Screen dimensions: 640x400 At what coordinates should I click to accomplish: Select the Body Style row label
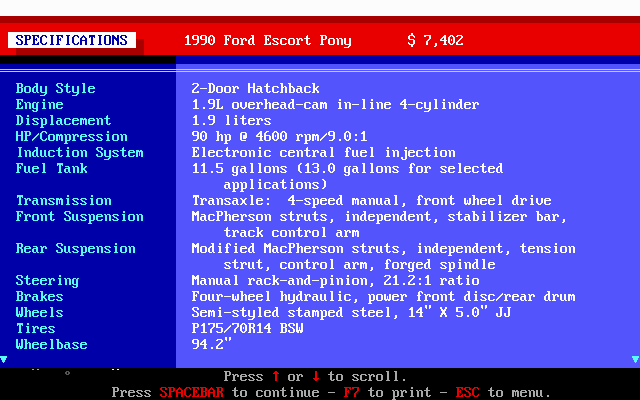(55, 89)
